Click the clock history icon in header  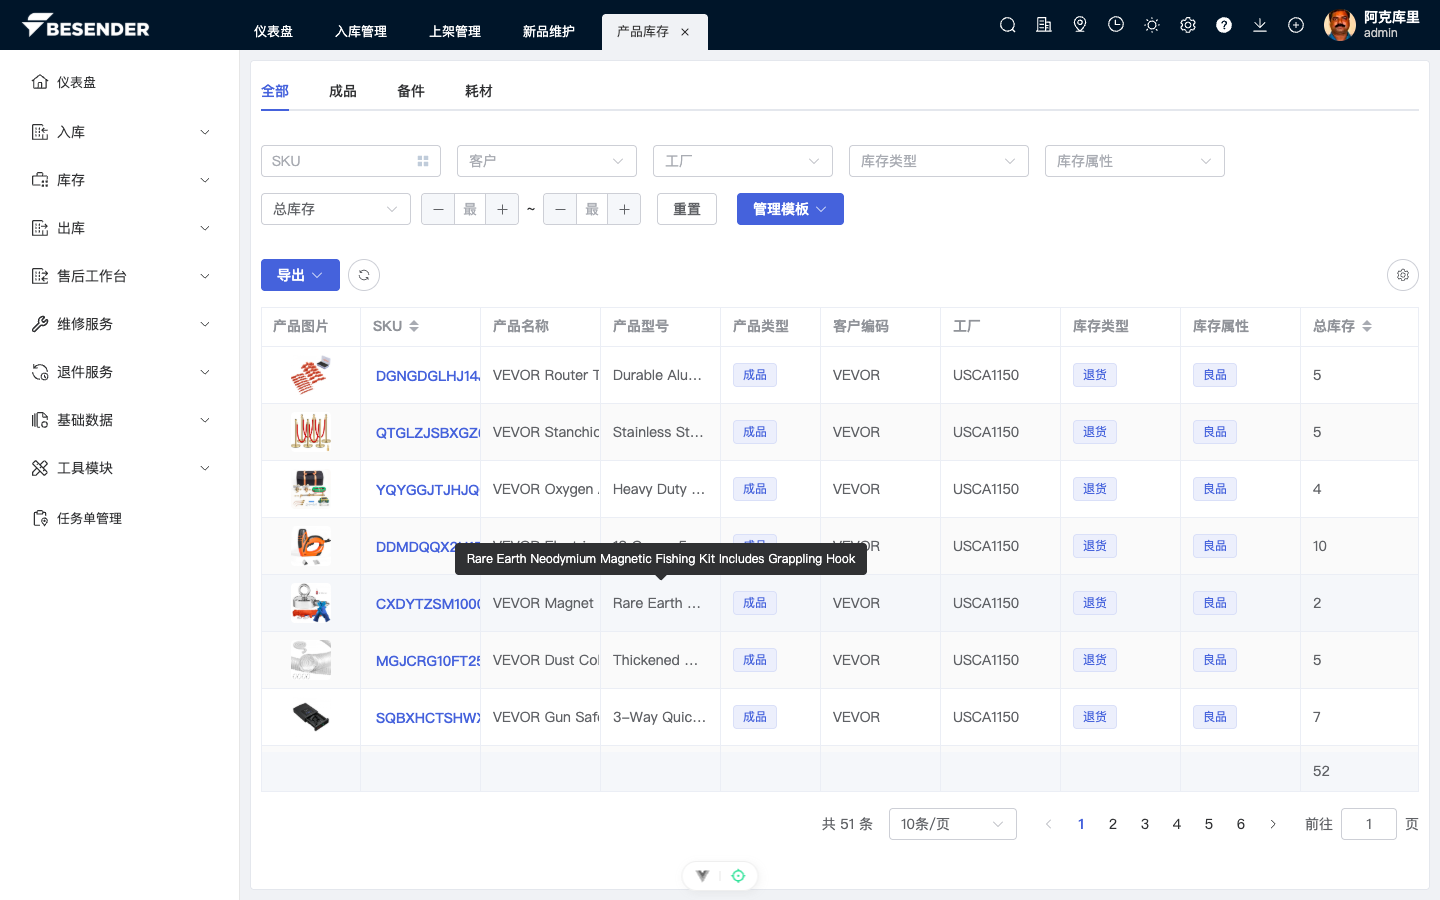coord(1116,25)
